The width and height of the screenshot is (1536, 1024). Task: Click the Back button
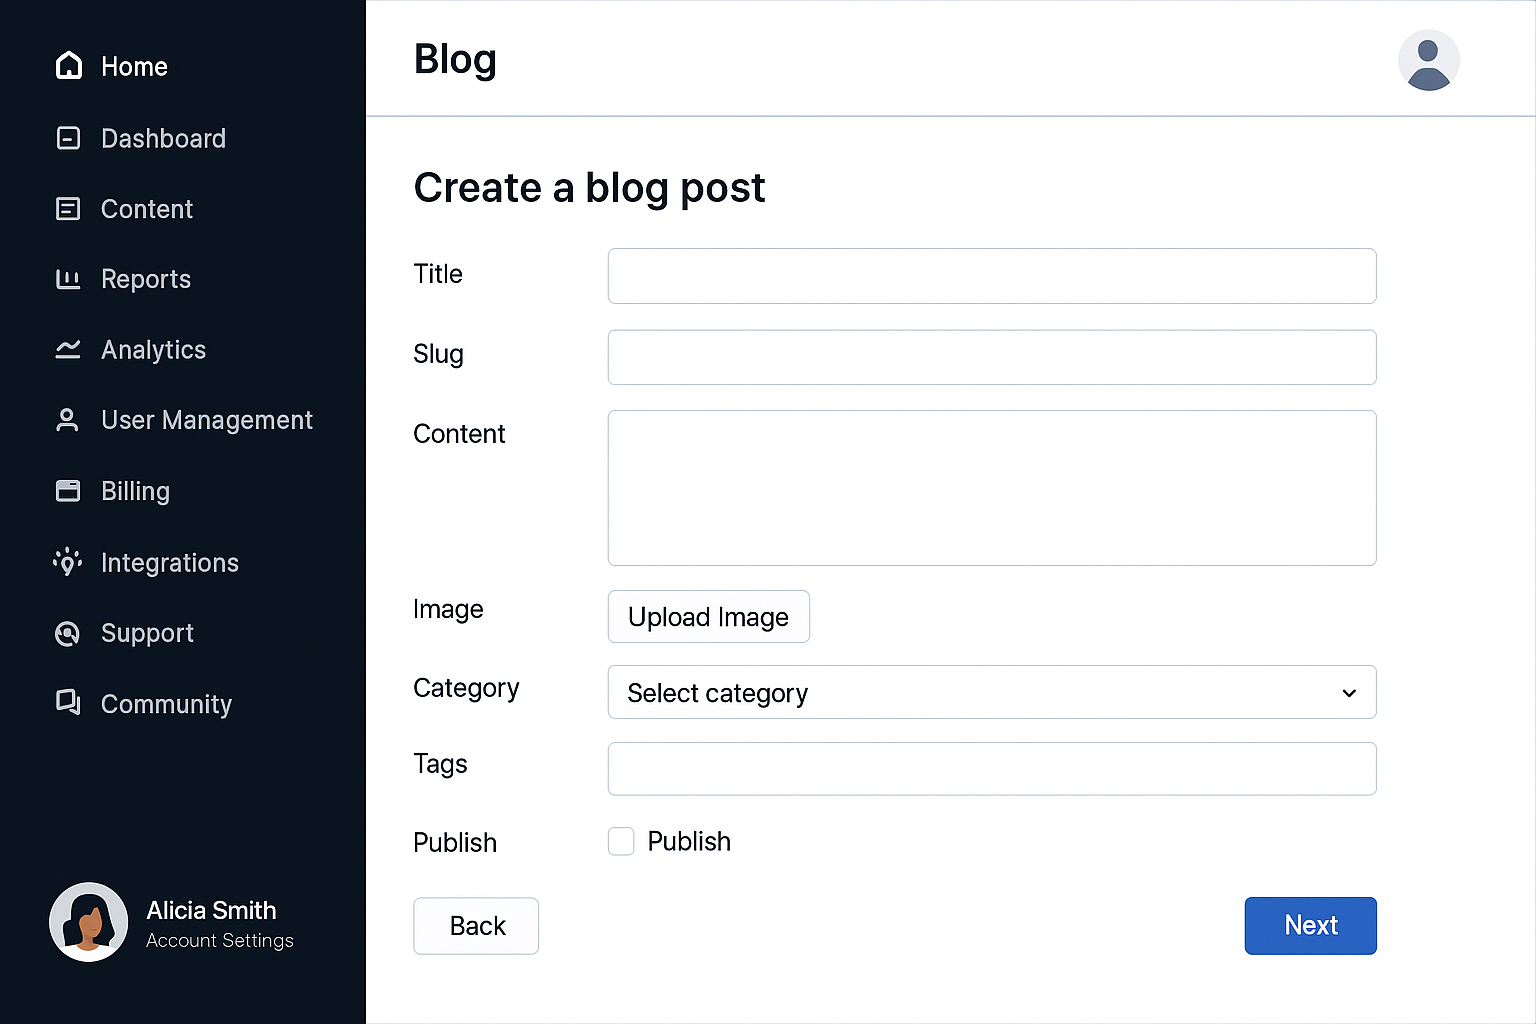point(476,926)
